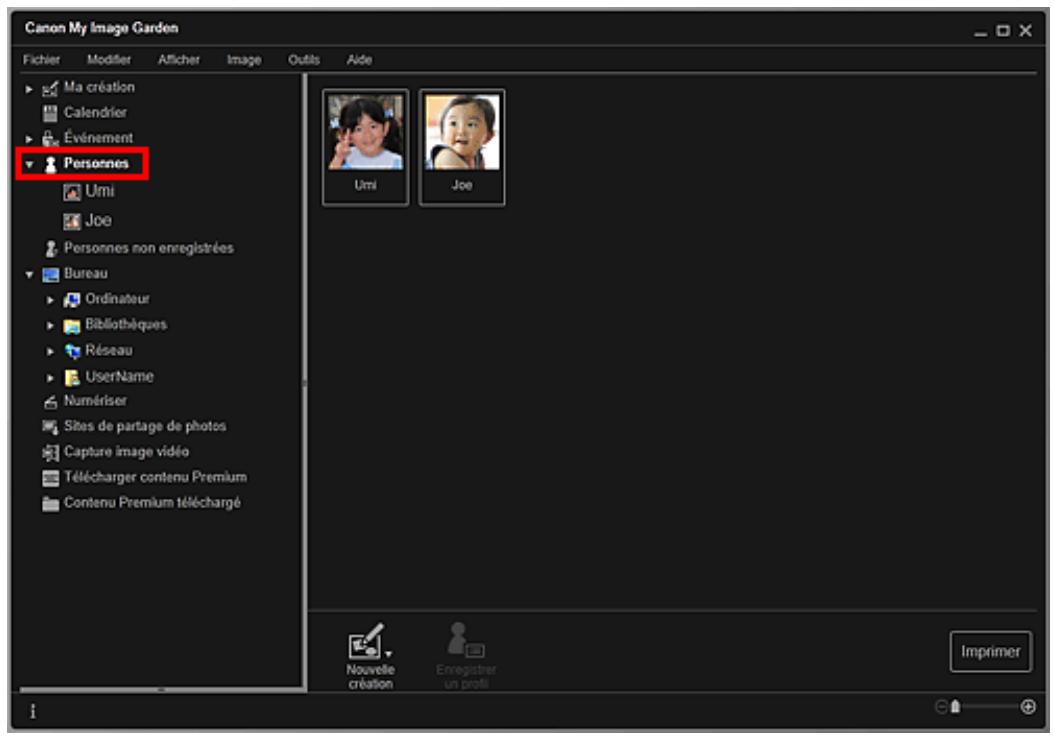The image size is (1054, 737).
Task: Click the information icon in status bar
Action: tap(32, 709)
